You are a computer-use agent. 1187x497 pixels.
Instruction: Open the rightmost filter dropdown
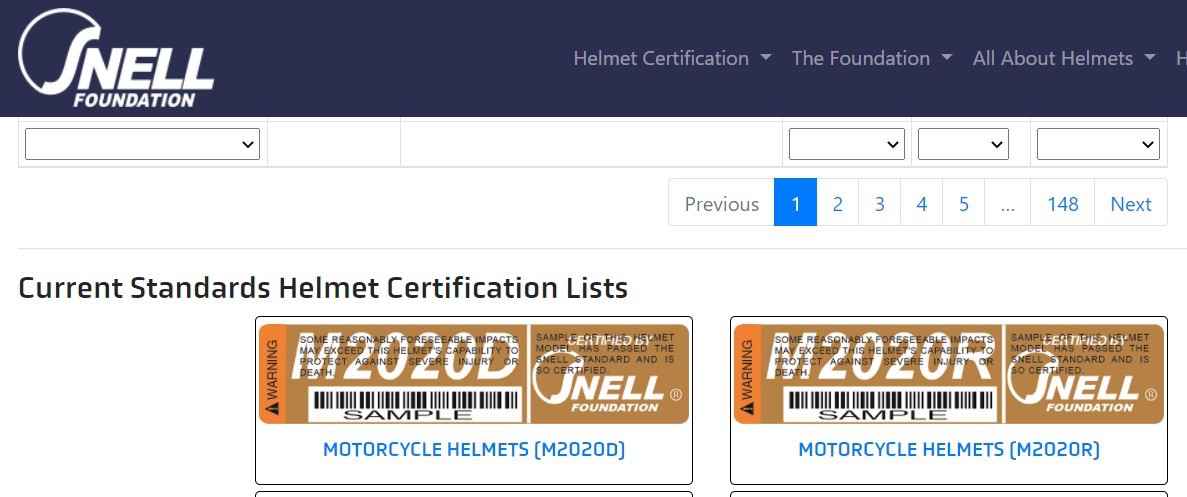pos(1098,144)
